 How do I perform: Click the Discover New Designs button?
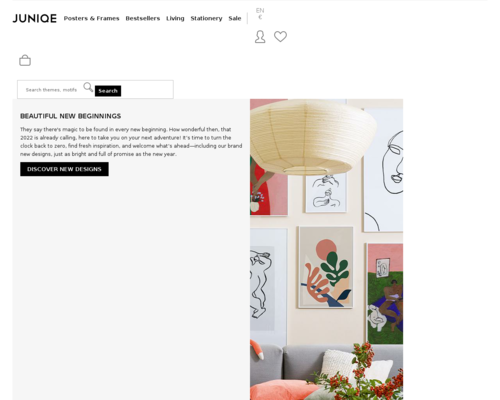[64, 169]
